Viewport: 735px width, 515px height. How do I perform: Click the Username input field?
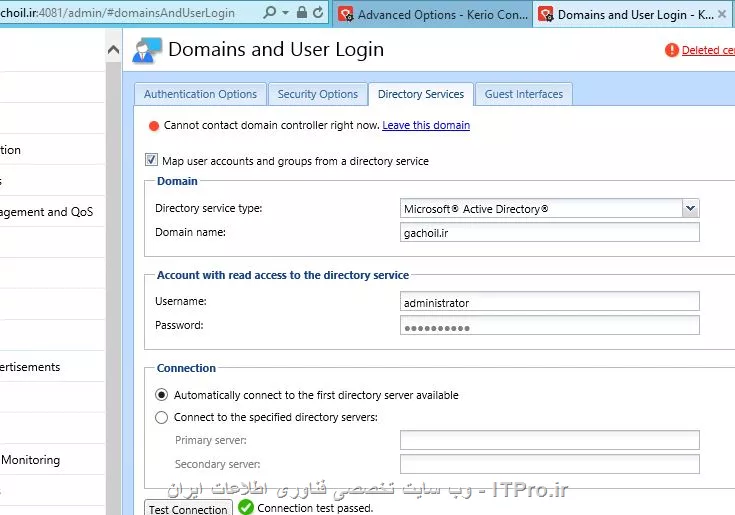[x=549, y=302]
